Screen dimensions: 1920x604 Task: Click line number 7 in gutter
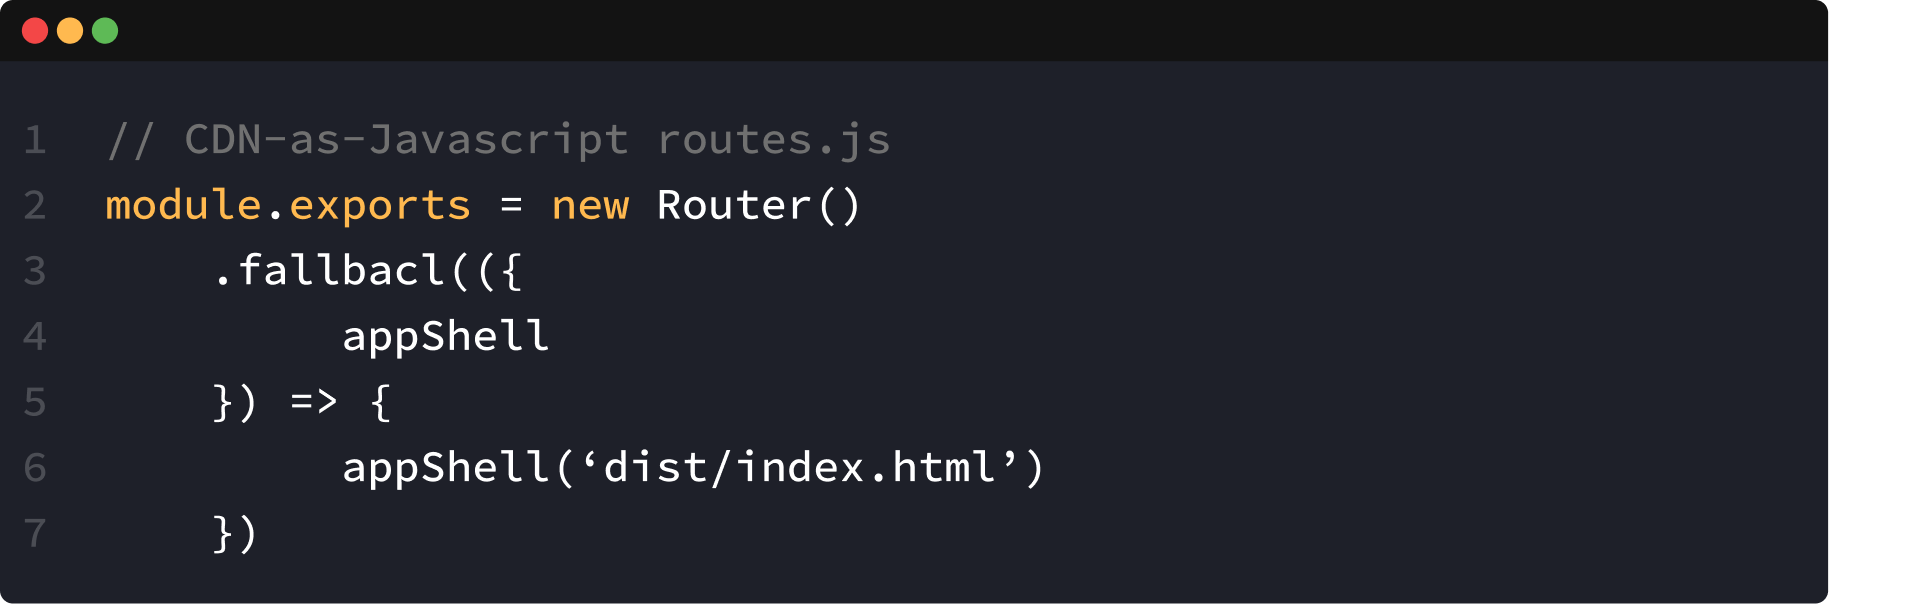pyautogui.click(x=35, y=533)
